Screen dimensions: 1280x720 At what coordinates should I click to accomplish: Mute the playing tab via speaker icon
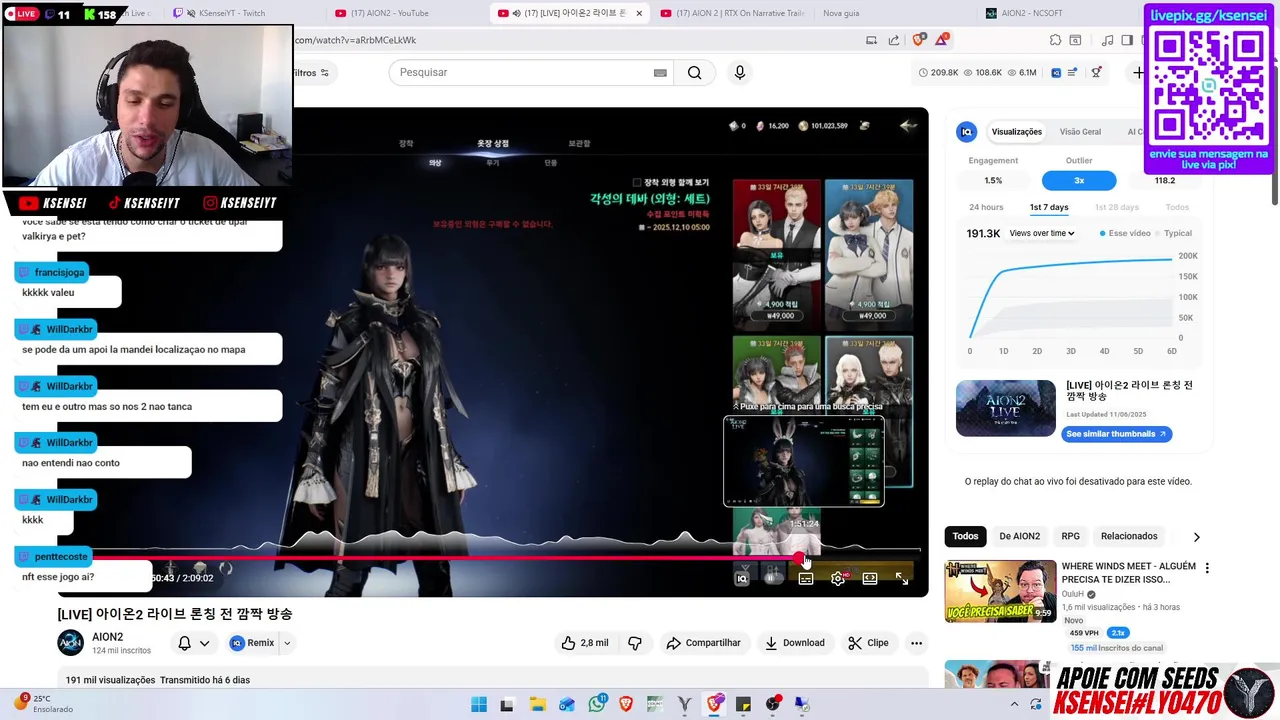click(516, 13)
